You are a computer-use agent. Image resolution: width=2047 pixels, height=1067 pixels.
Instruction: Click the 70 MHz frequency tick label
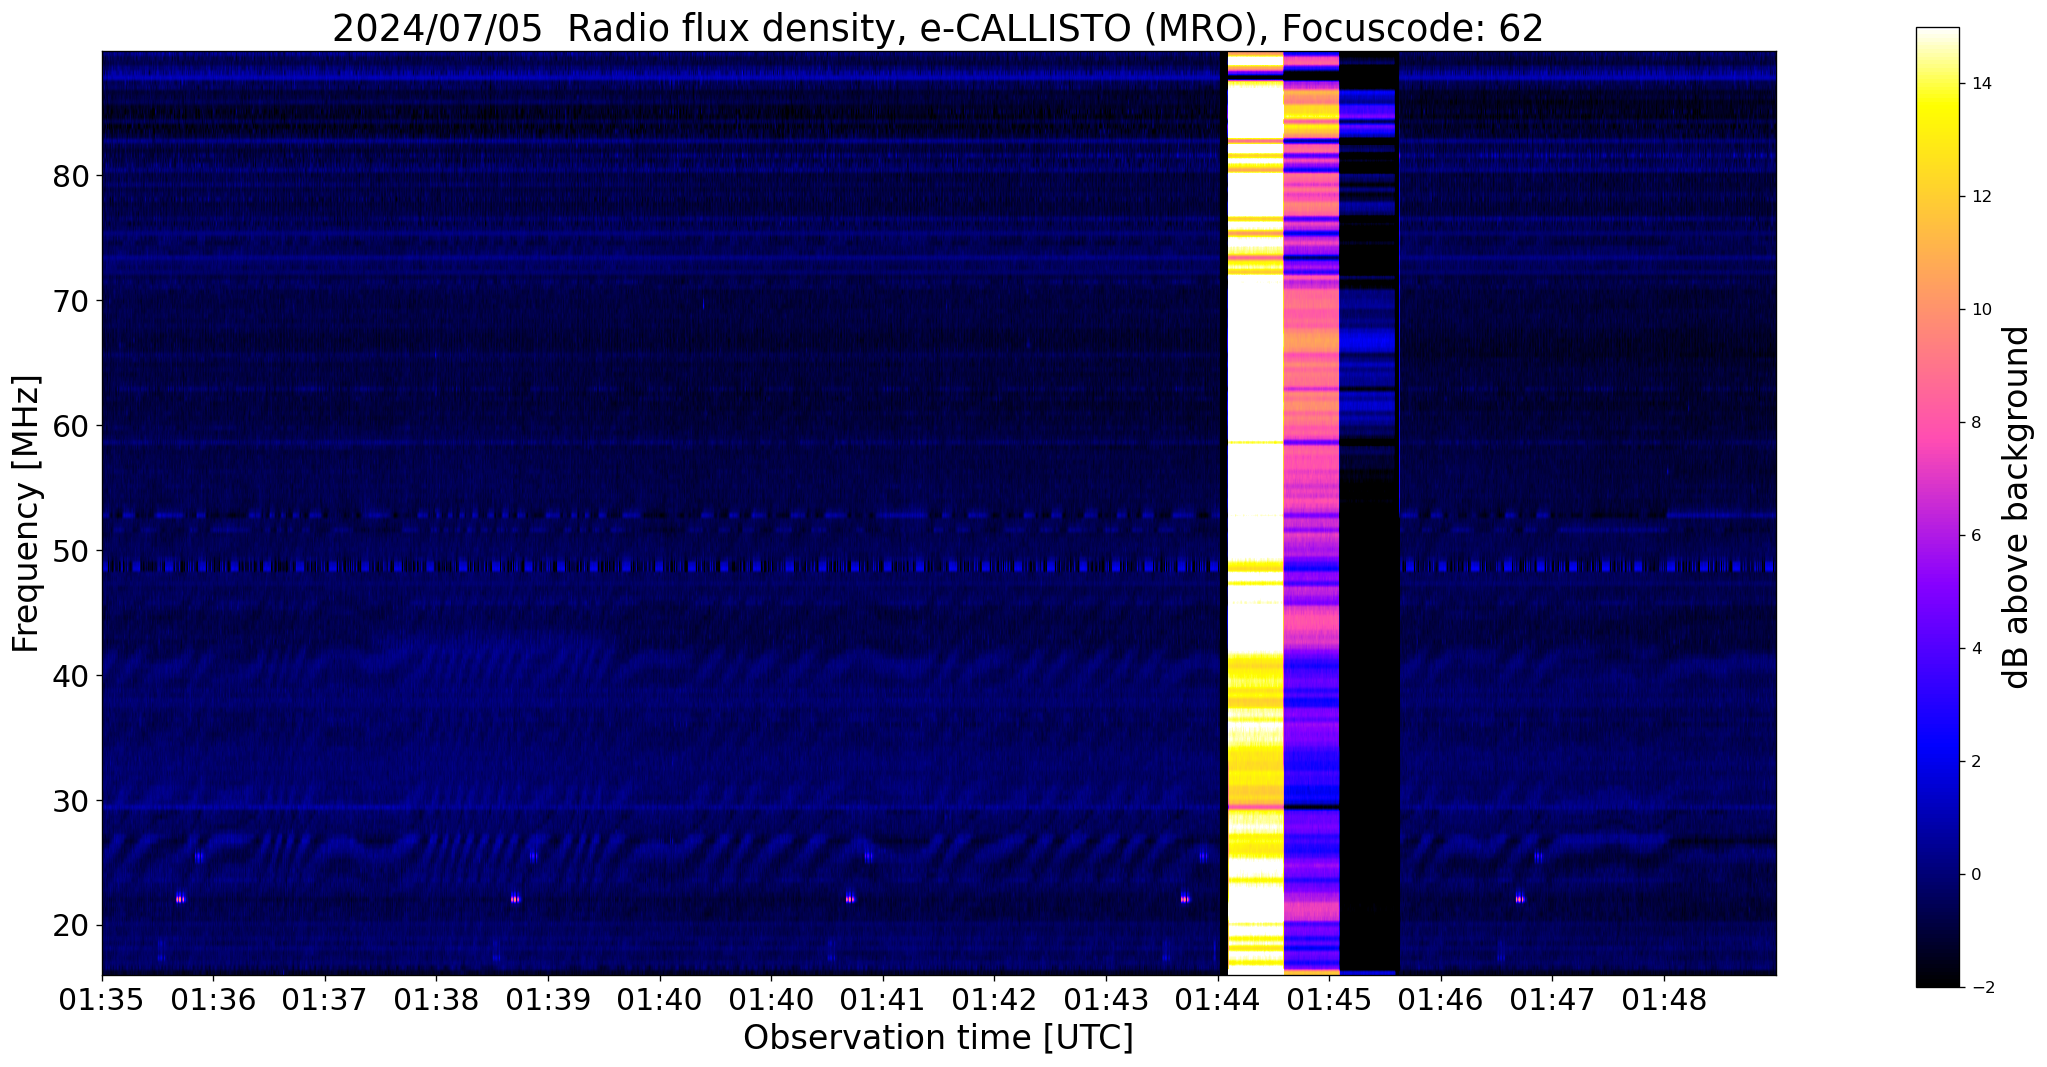coord(69,301)
